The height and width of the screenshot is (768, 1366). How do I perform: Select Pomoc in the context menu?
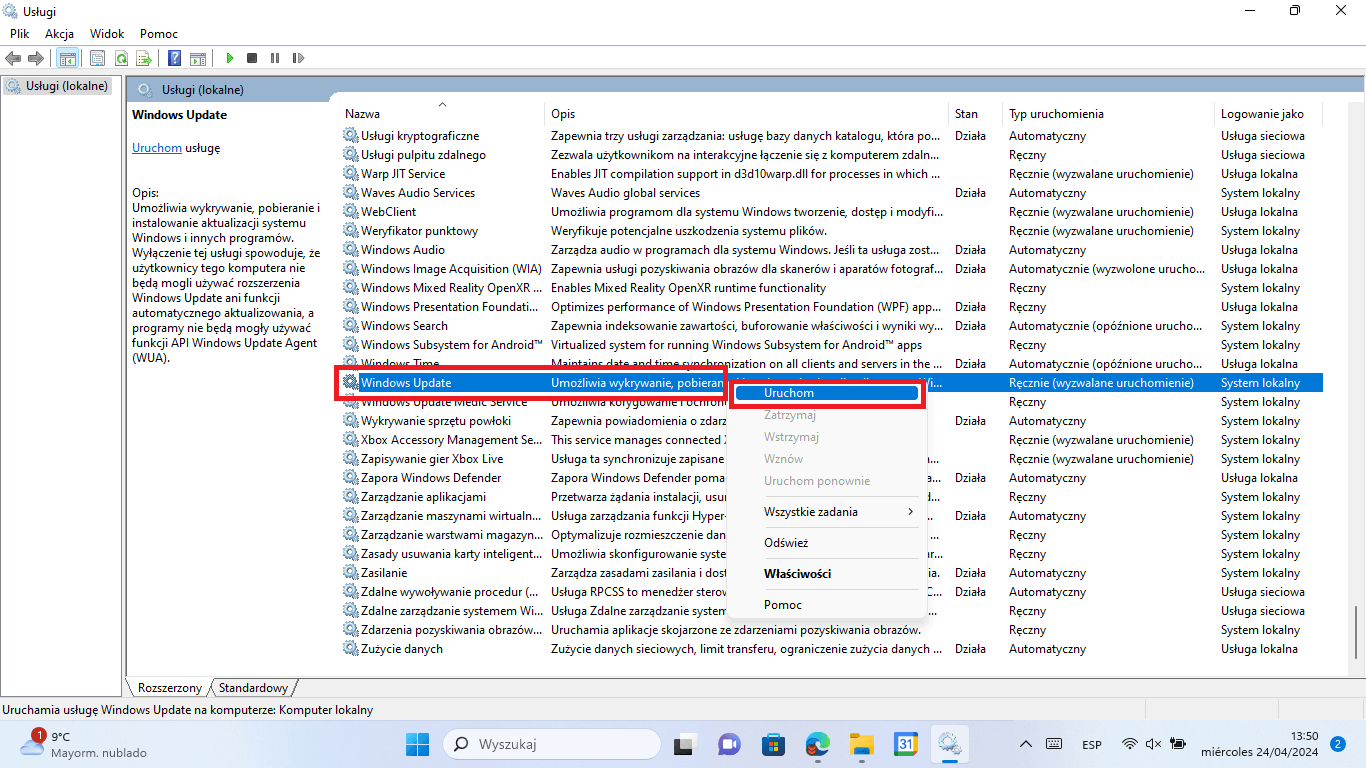(826, 605)
